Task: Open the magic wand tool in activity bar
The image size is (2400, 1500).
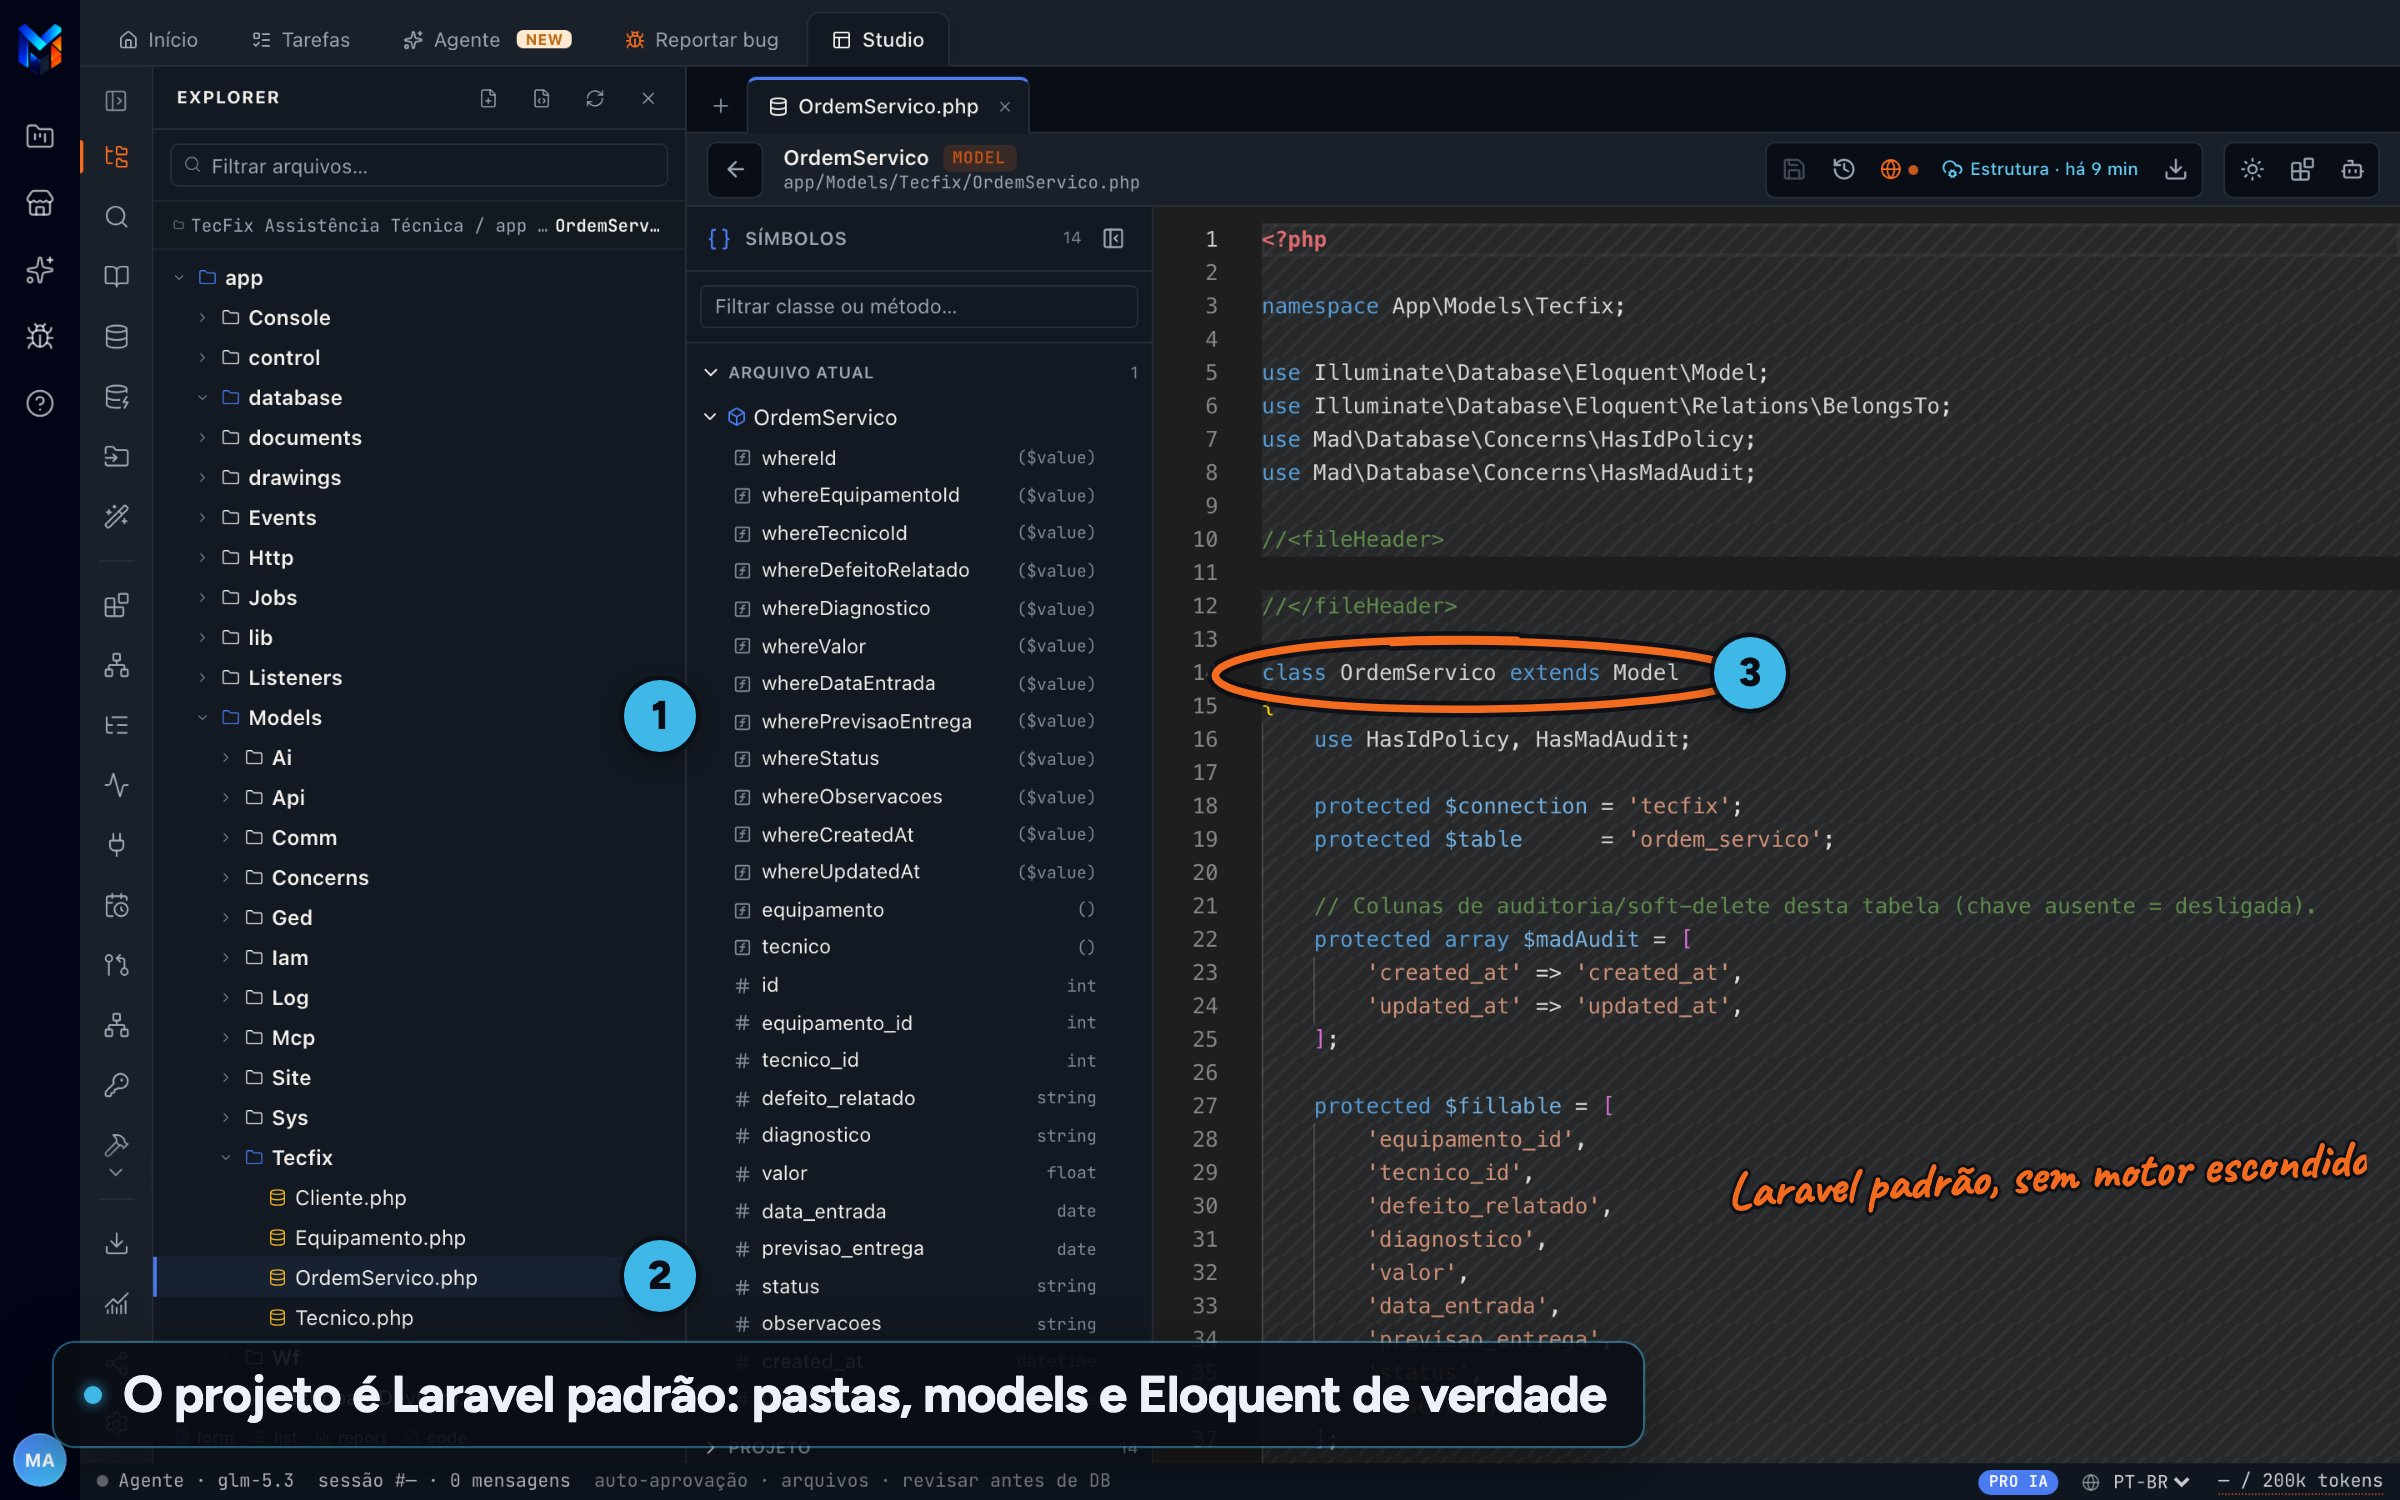Action: [x=116, y=516]
